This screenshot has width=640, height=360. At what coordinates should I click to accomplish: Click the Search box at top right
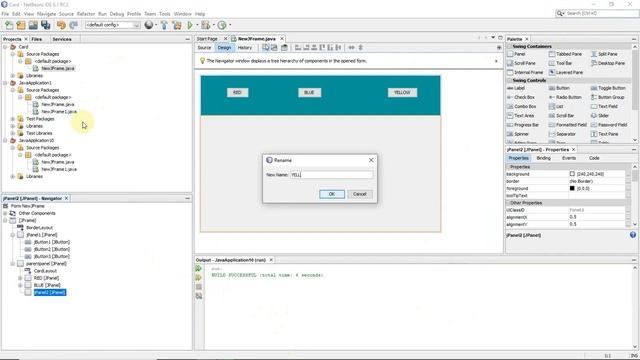click(x=598, y=13)
